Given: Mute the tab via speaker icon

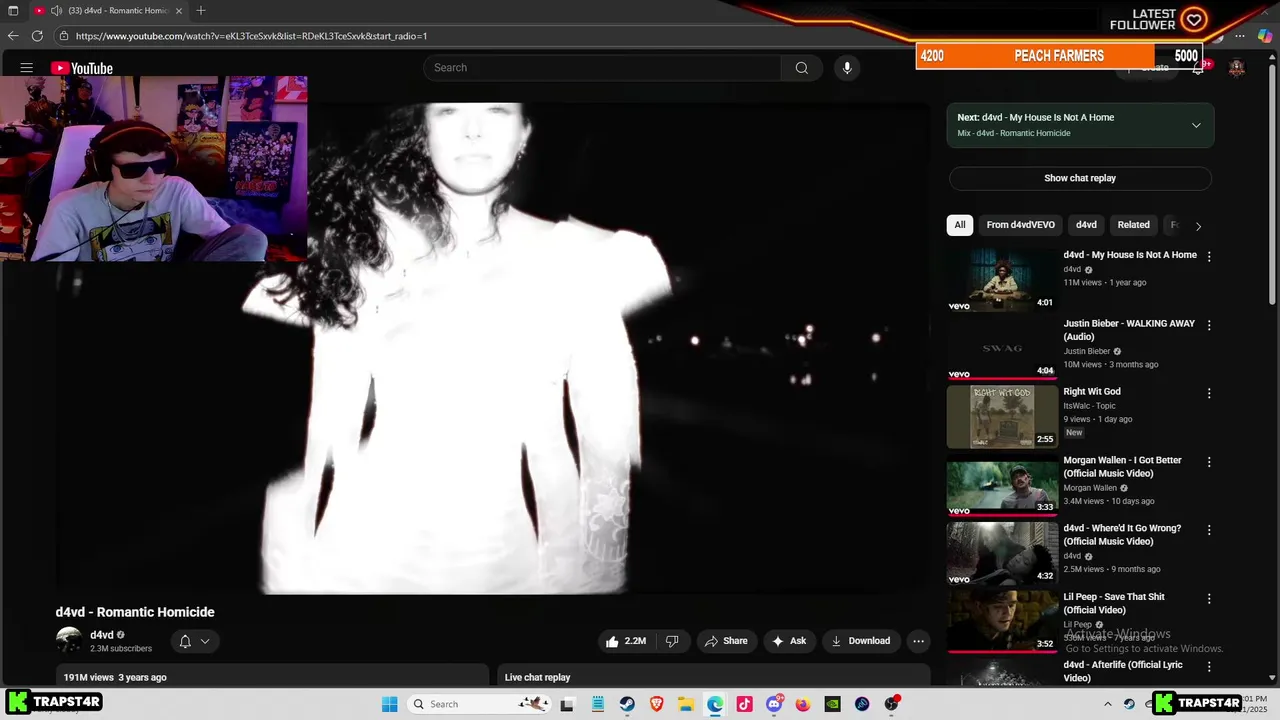Looking at the screenshot, I should pyautogui.click(x=56, y=11).
